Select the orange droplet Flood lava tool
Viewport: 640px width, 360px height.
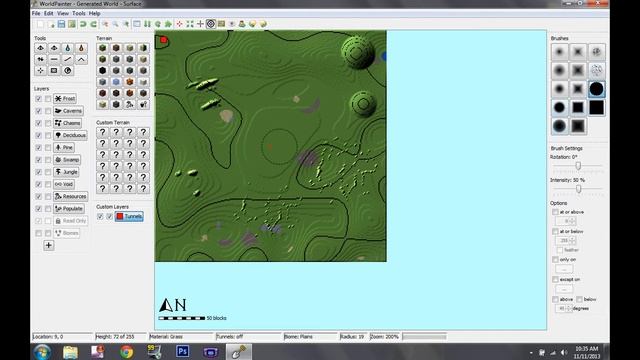(81, 48)
